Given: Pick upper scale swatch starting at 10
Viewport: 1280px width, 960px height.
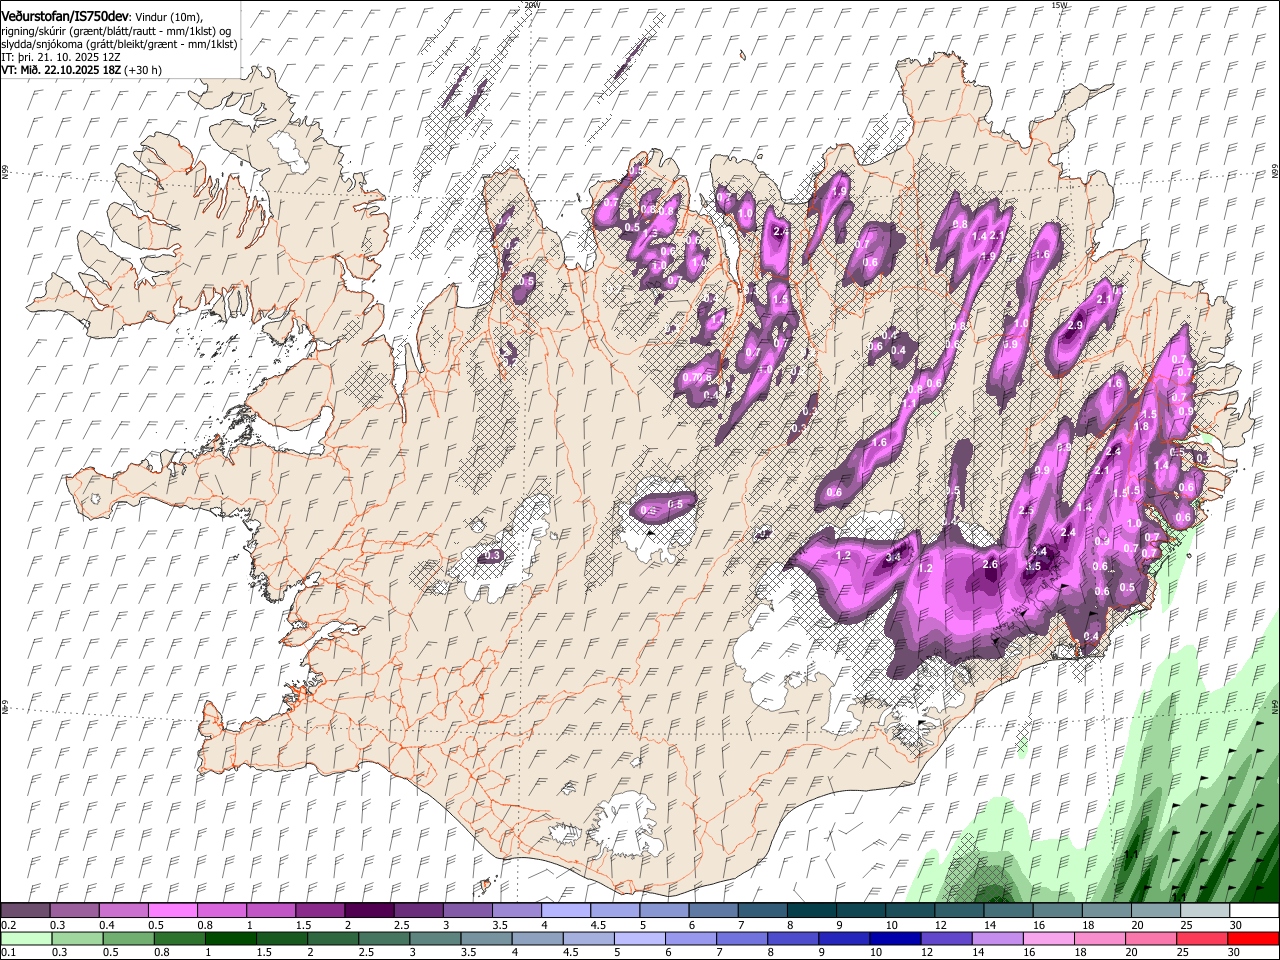Looking at the screenshot, I should point(909,911).
